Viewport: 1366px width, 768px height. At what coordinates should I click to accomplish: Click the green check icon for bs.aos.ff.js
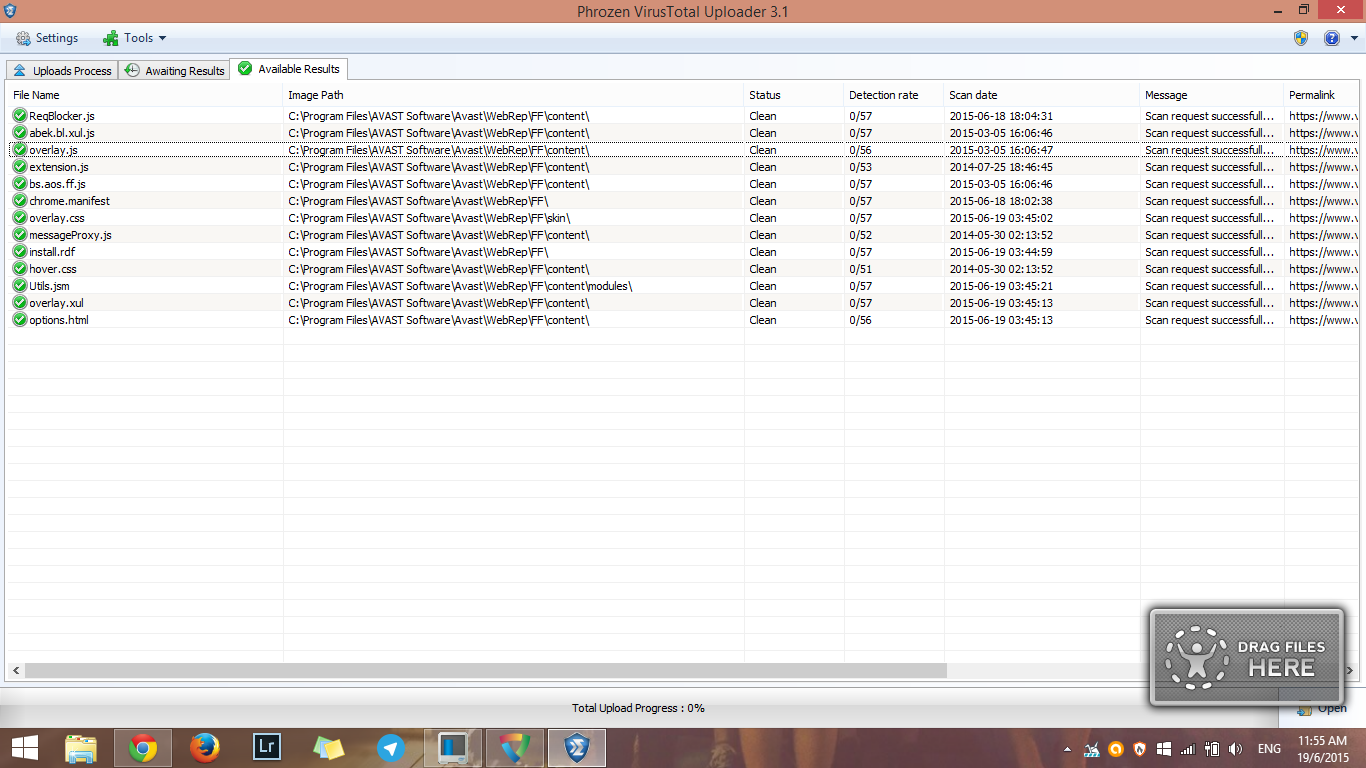(19, 184)
